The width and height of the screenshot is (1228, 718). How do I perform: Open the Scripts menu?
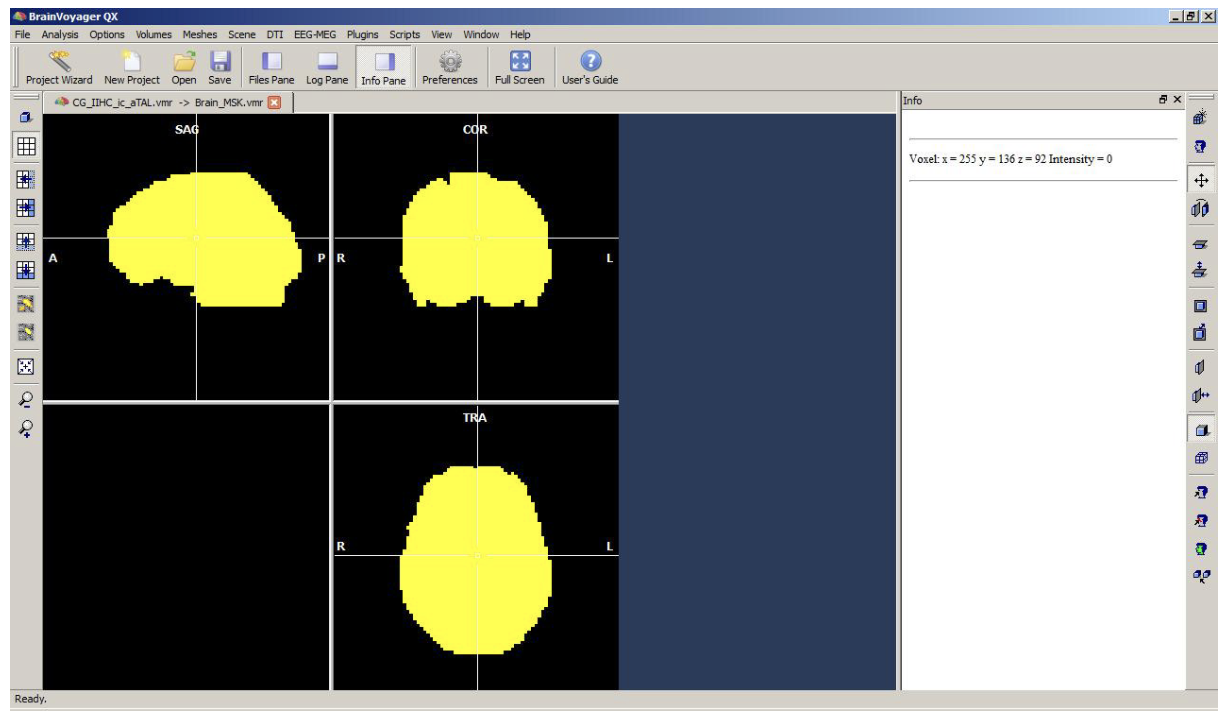point(405,34)
